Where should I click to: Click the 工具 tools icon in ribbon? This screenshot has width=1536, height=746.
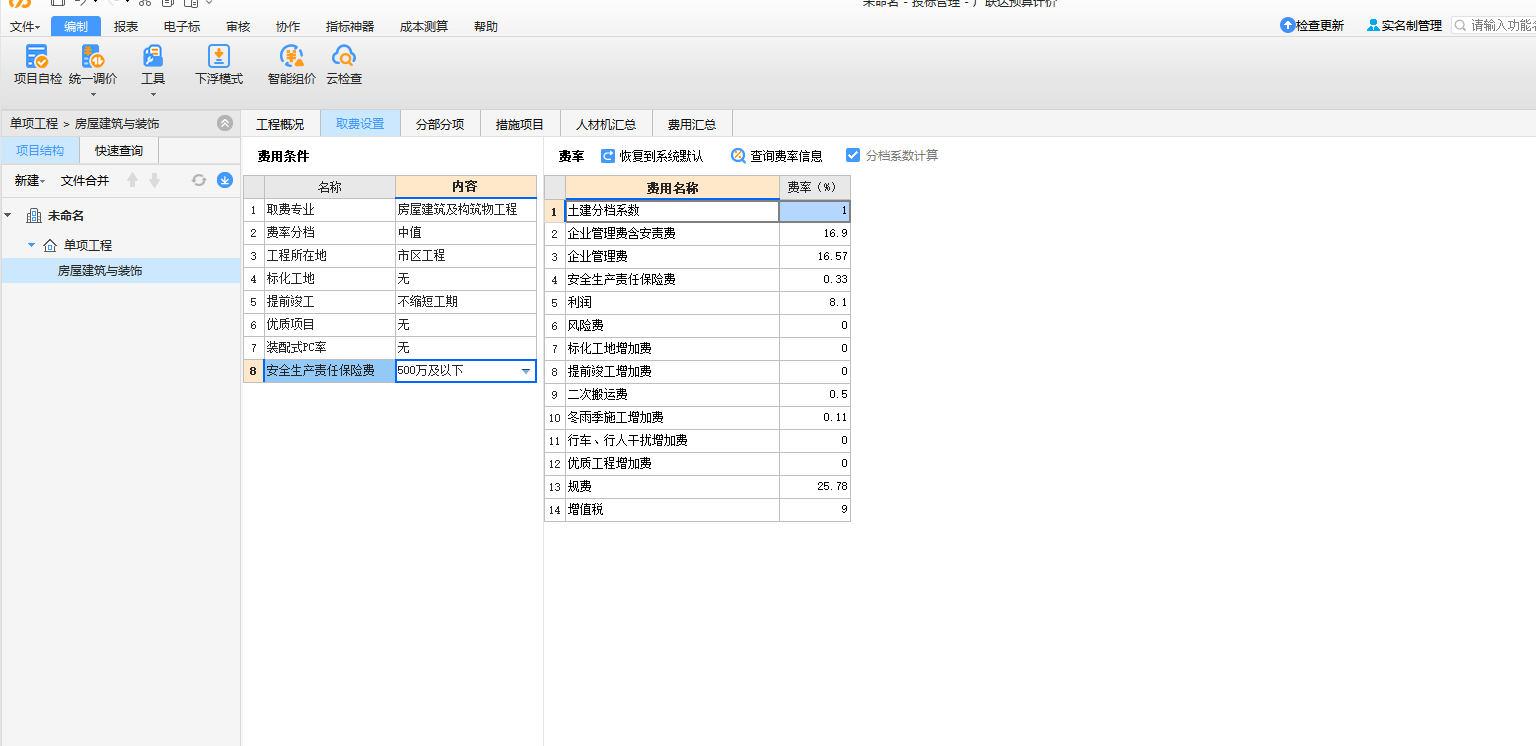coord(153,56)
